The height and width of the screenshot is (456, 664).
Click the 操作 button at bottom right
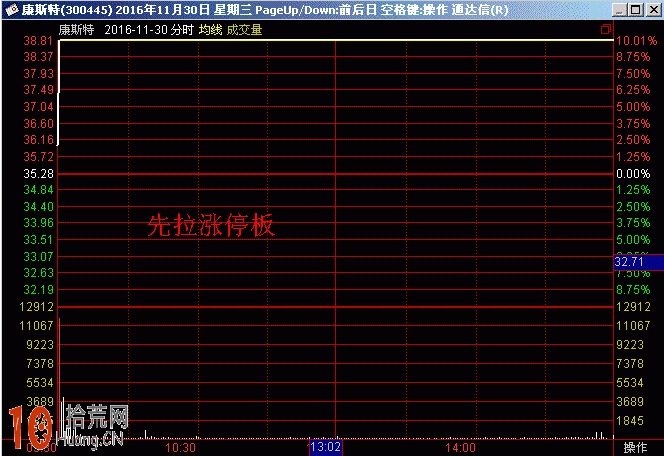(x=635, y=448)
